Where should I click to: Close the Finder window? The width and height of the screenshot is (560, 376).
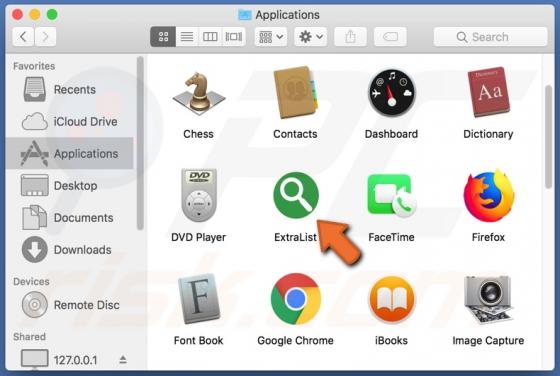point(18,14)
